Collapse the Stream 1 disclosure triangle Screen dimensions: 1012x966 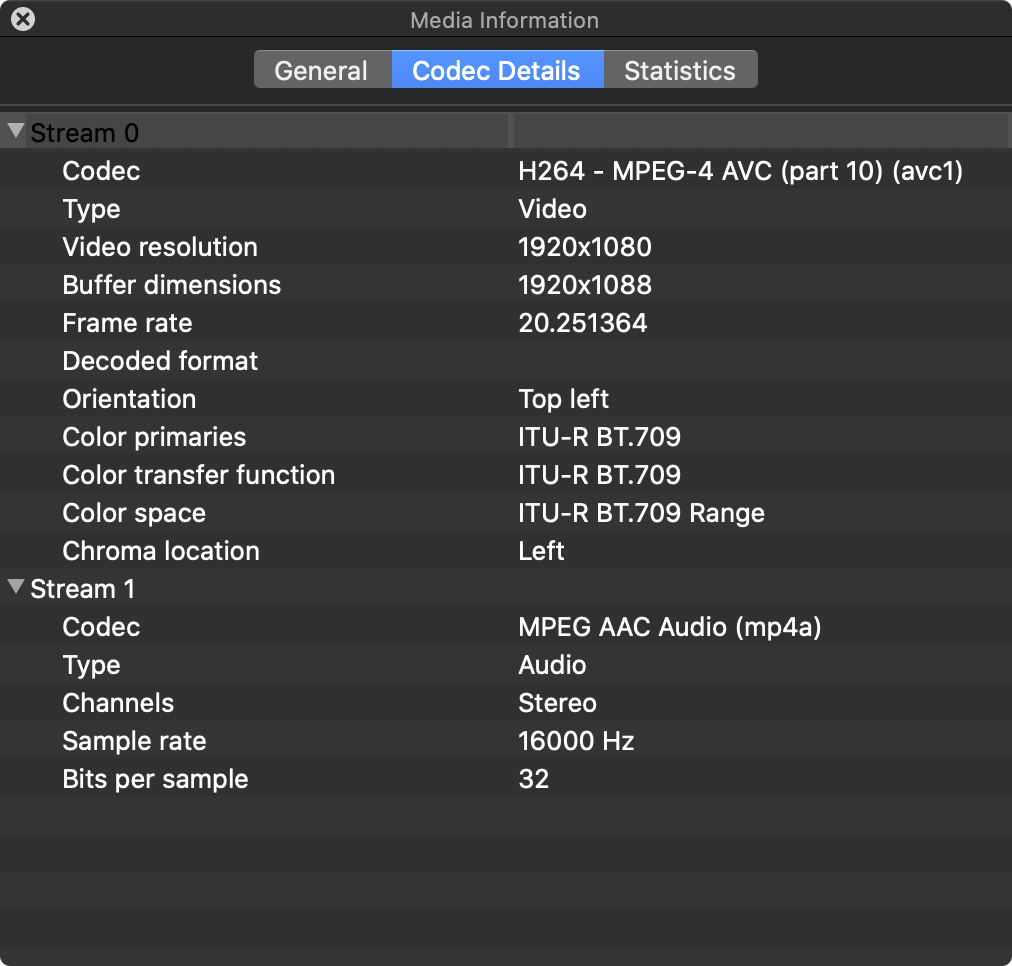tap(16, 588)
